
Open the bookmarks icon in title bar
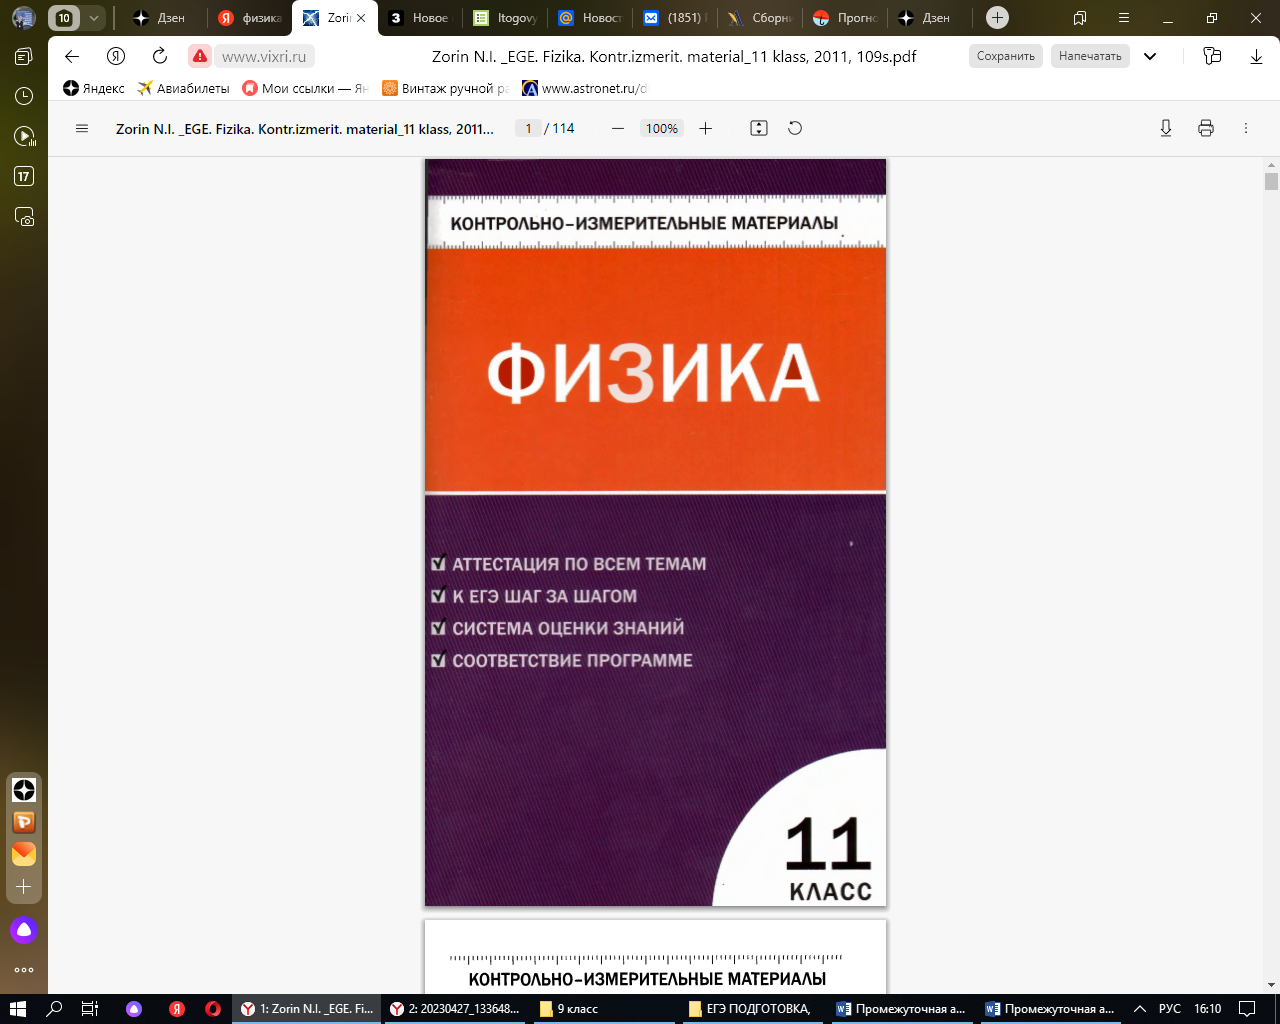(1080, 18)
